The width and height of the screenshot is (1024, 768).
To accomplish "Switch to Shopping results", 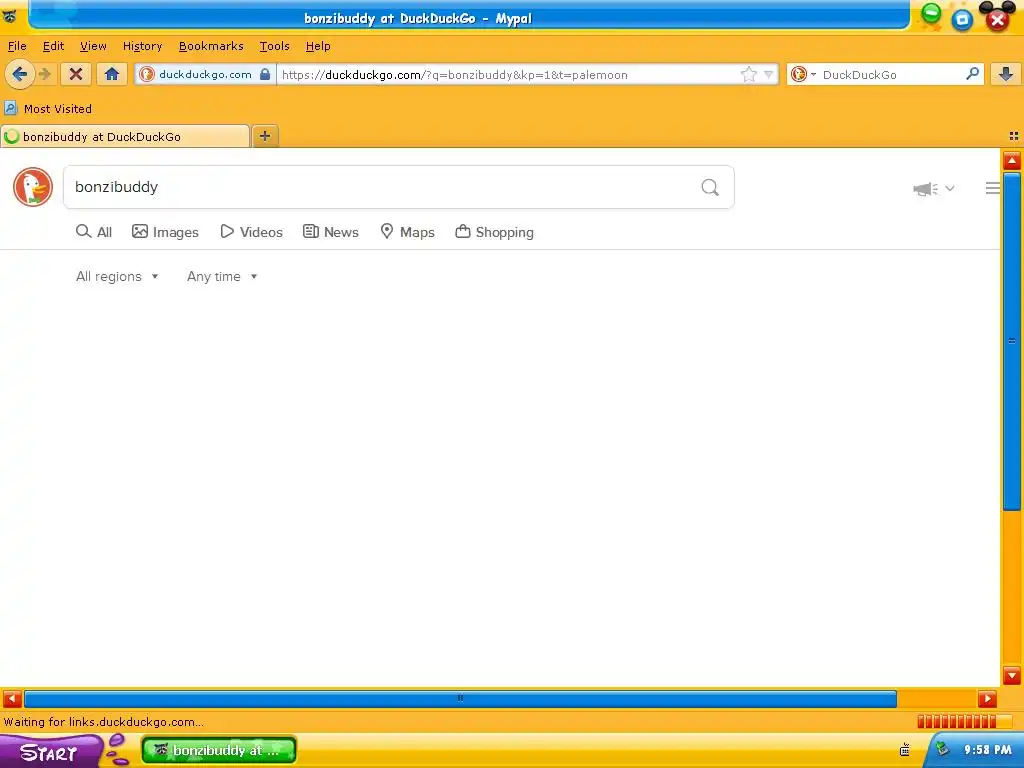I will coord(494,232).
